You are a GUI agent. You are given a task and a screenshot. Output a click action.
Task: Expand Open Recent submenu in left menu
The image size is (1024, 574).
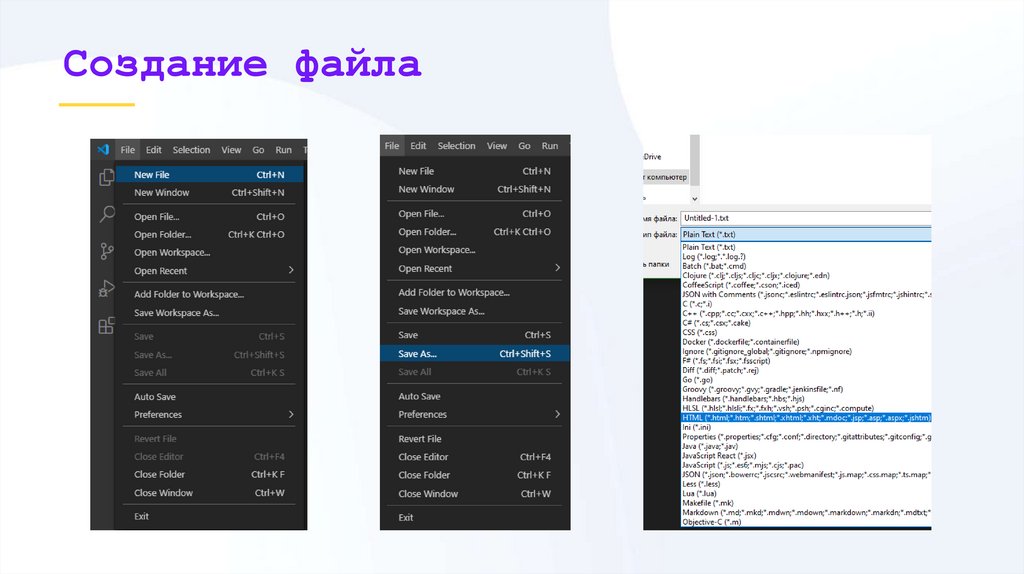click(210, 270)
